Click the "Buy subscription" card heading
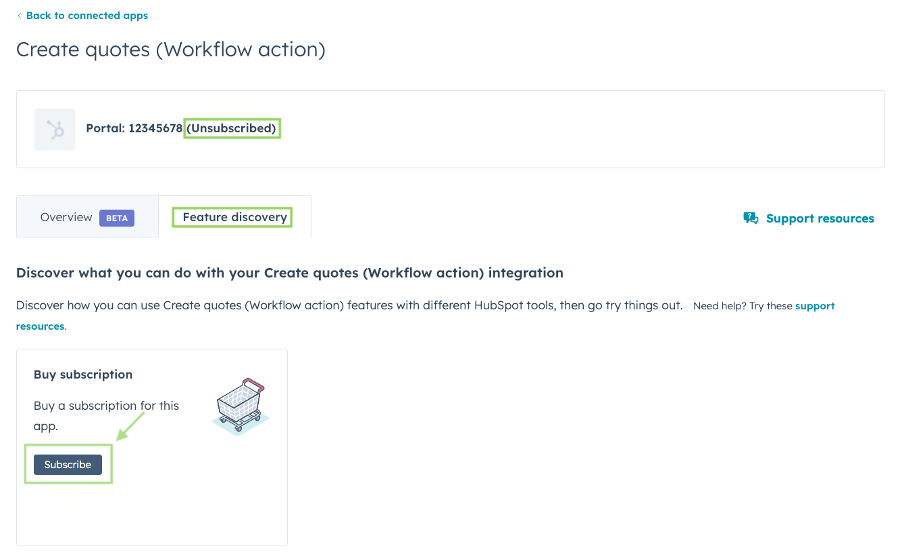The image size is (902, 558). (x=83, y=374)
